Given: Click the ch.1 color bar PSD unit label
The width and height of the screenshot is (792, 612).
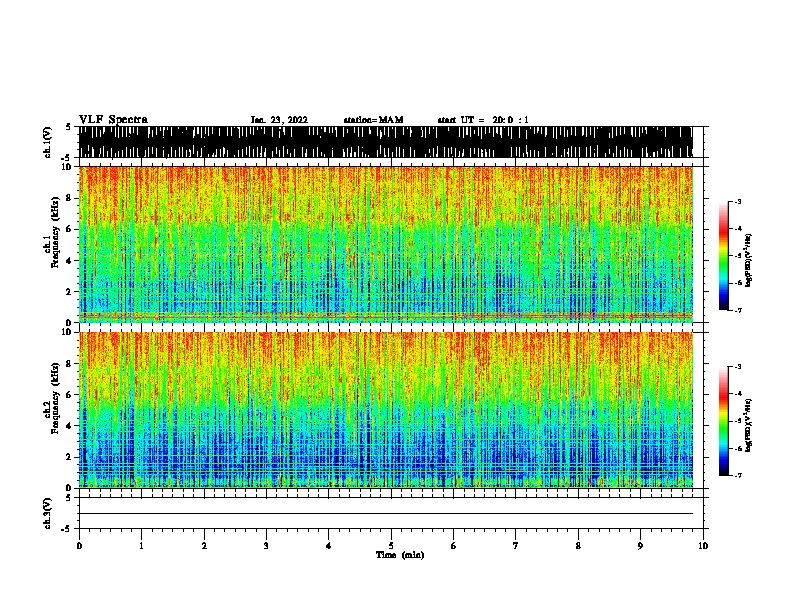Looking at the screenshot, I should click(749, 261).
